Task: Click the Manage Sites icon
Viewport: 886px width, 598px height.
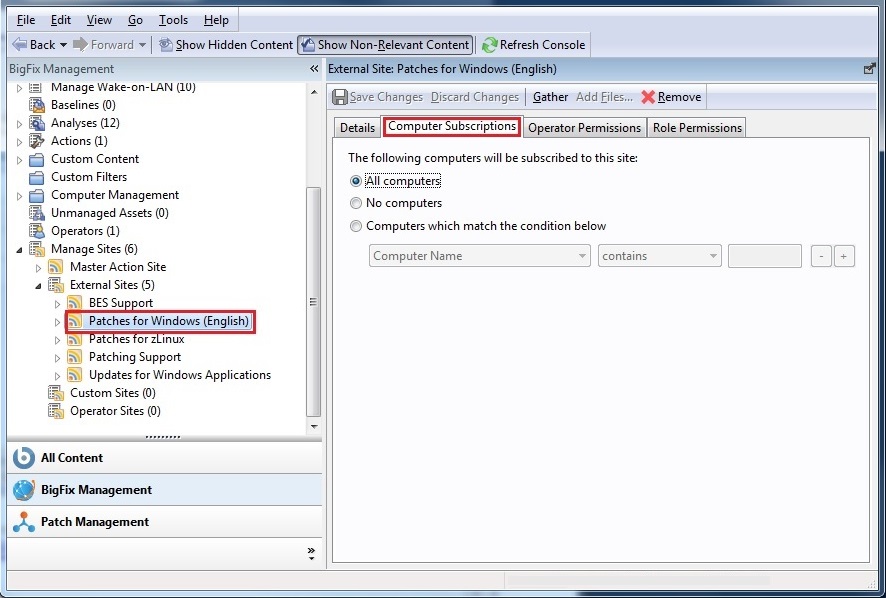Action: coord(37,249)
